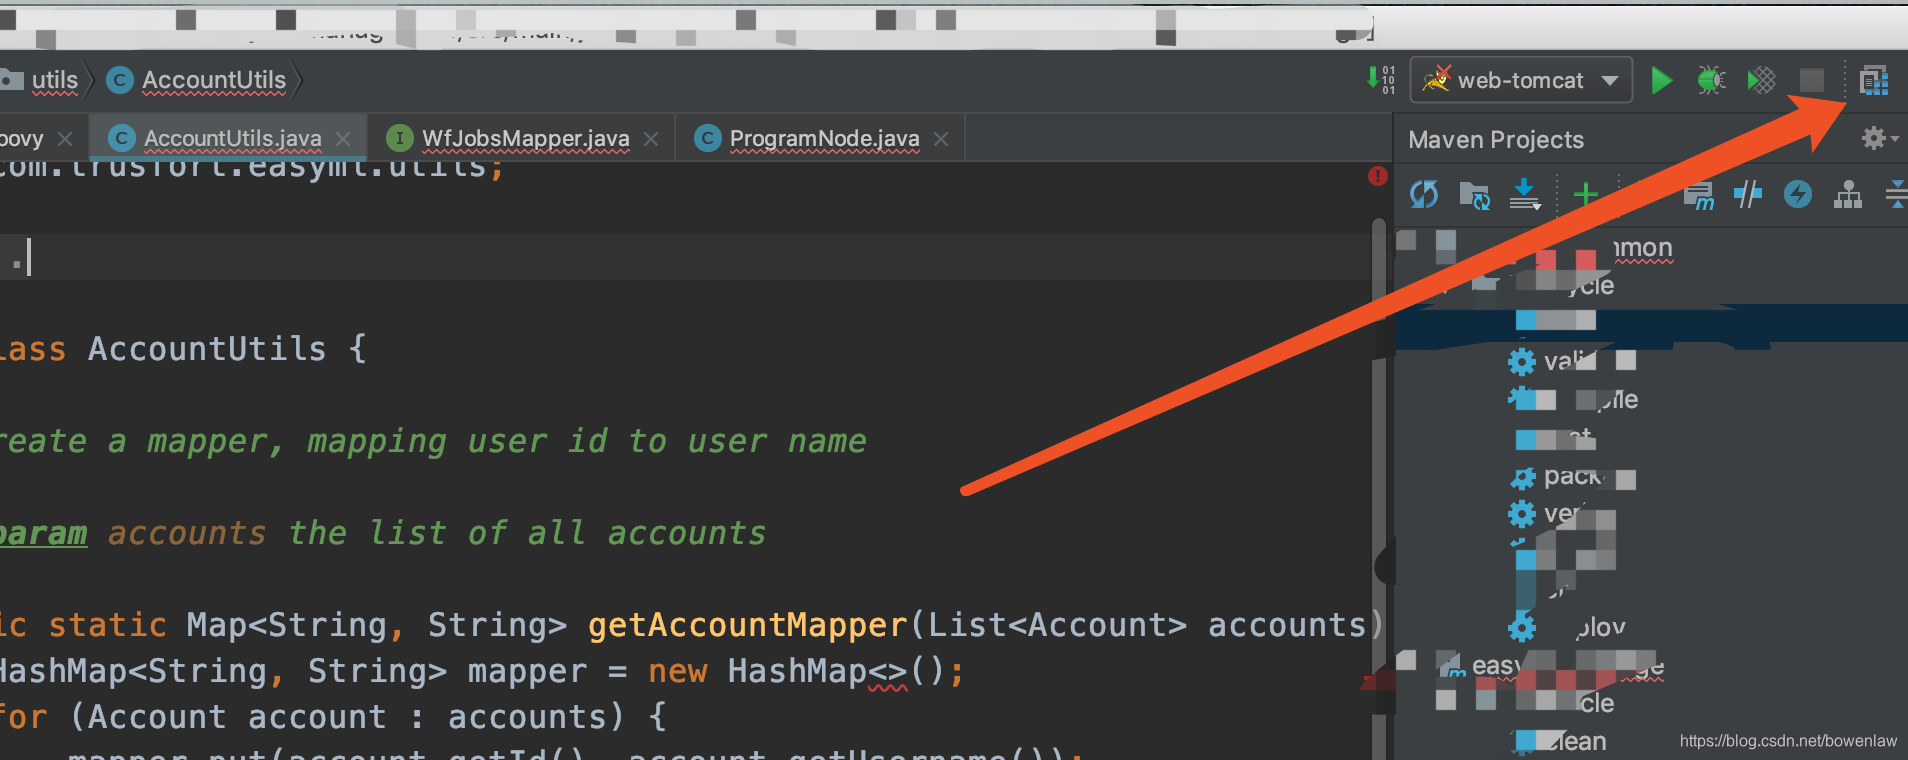The height and width of the screenshot is (760, 1908).
Task: Click the red error indicator in editor
Action: (x=1378, y=176)
